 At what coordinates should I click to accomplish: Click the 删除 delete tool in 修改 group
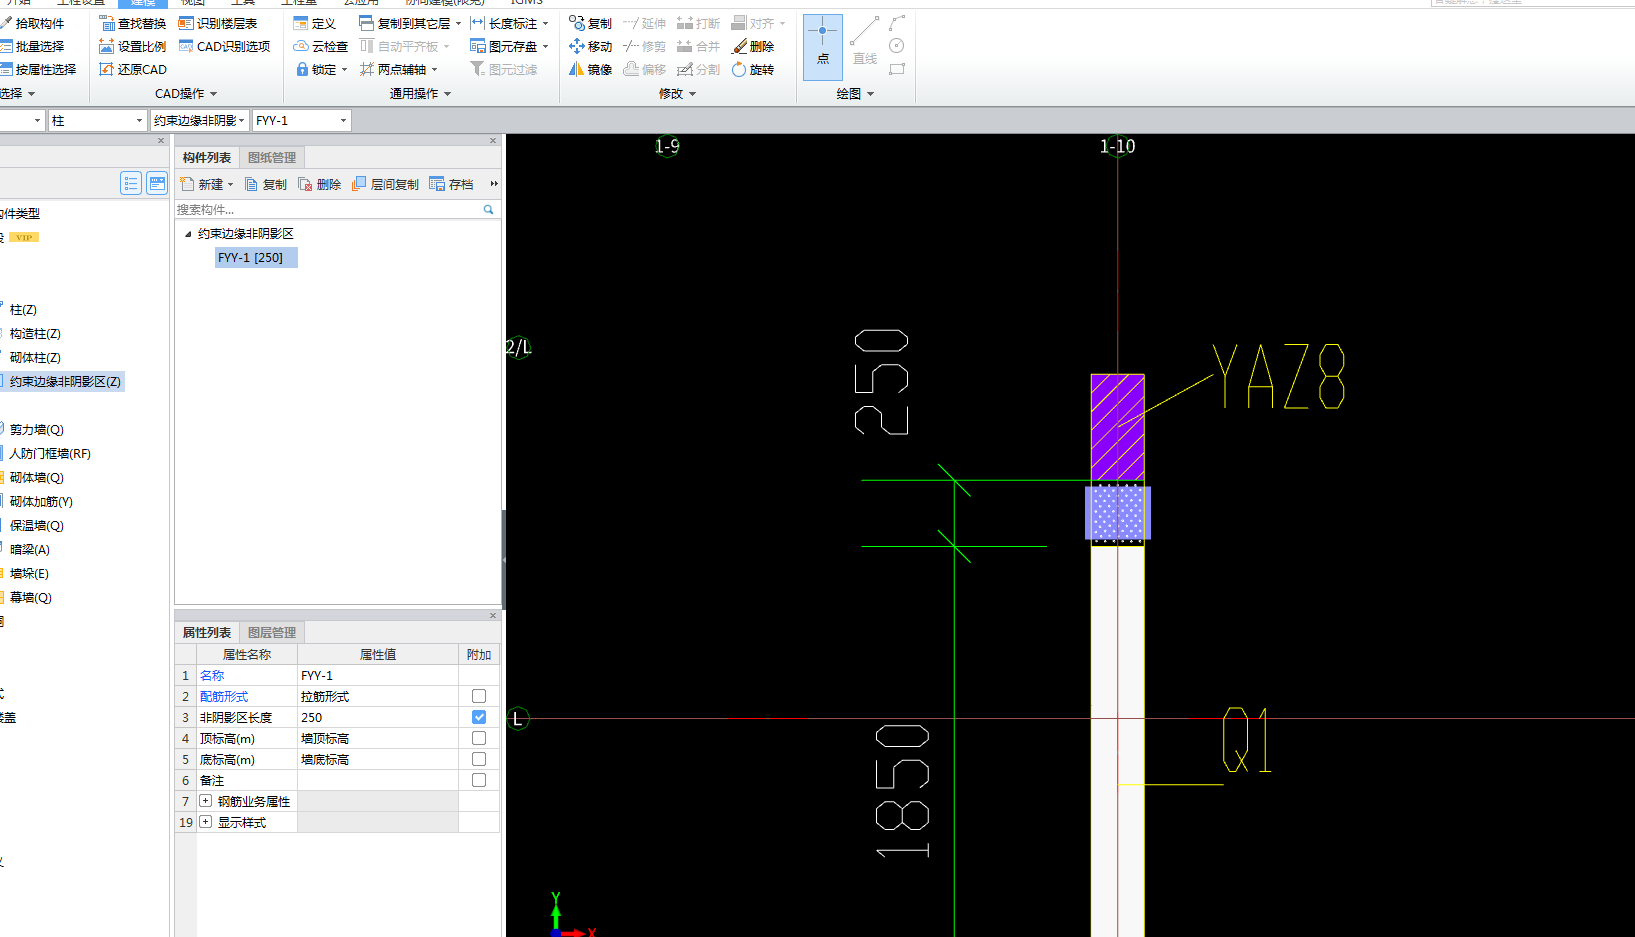753,46
